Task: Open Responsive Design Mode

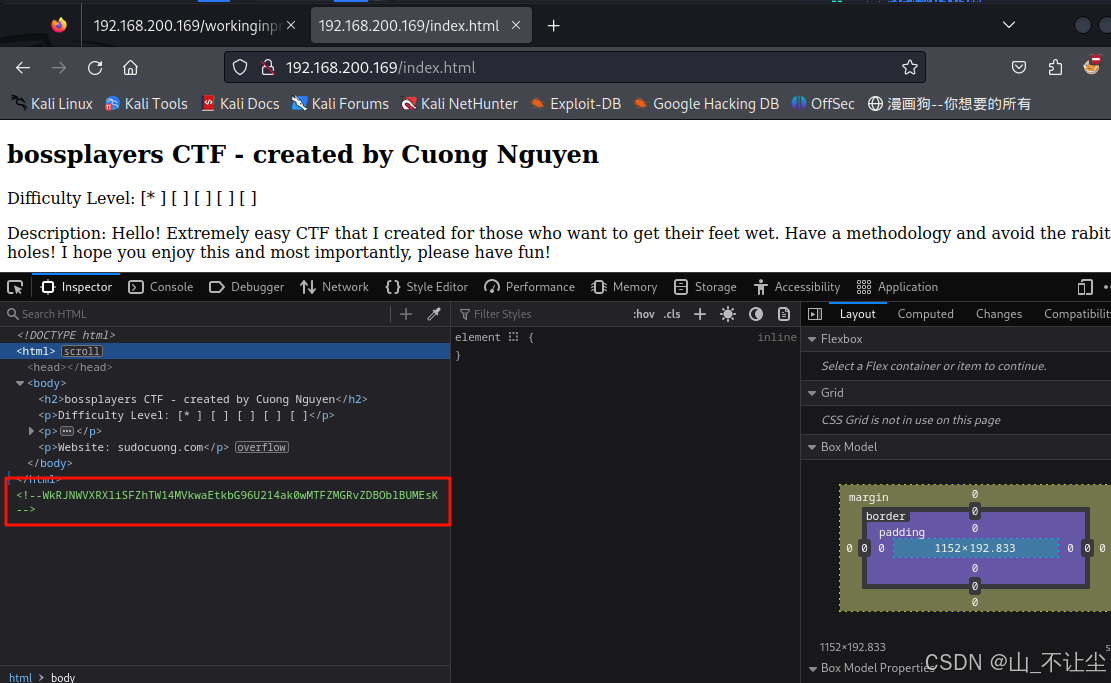Action: (1085, 287)
